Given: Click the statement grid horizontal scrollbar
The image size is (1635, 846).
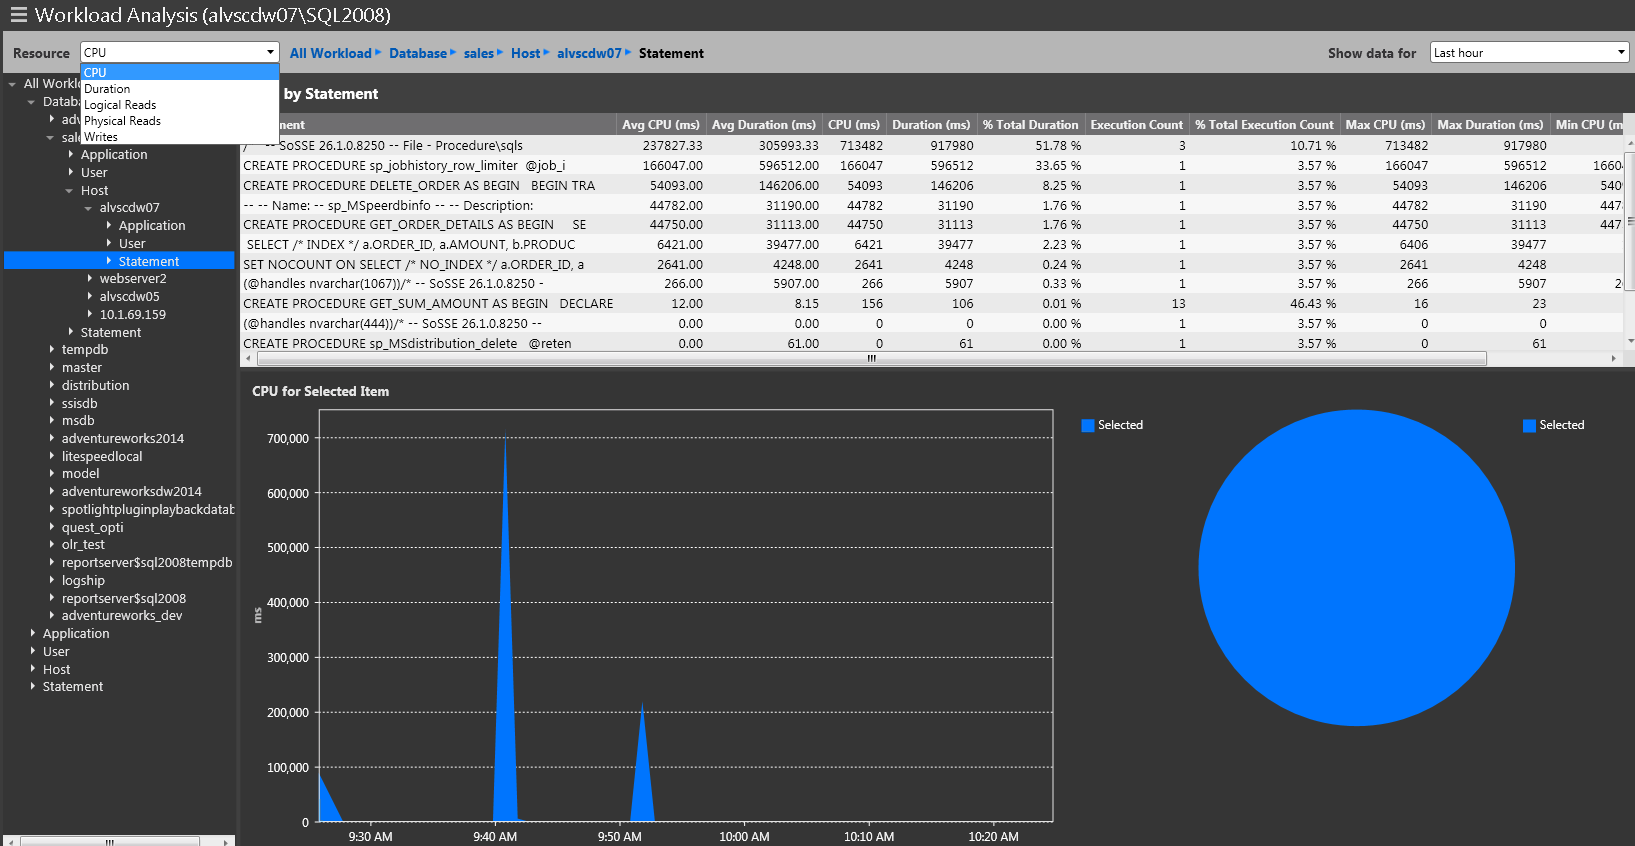Looking at the screenshot, I should click(x=870, y=358).
